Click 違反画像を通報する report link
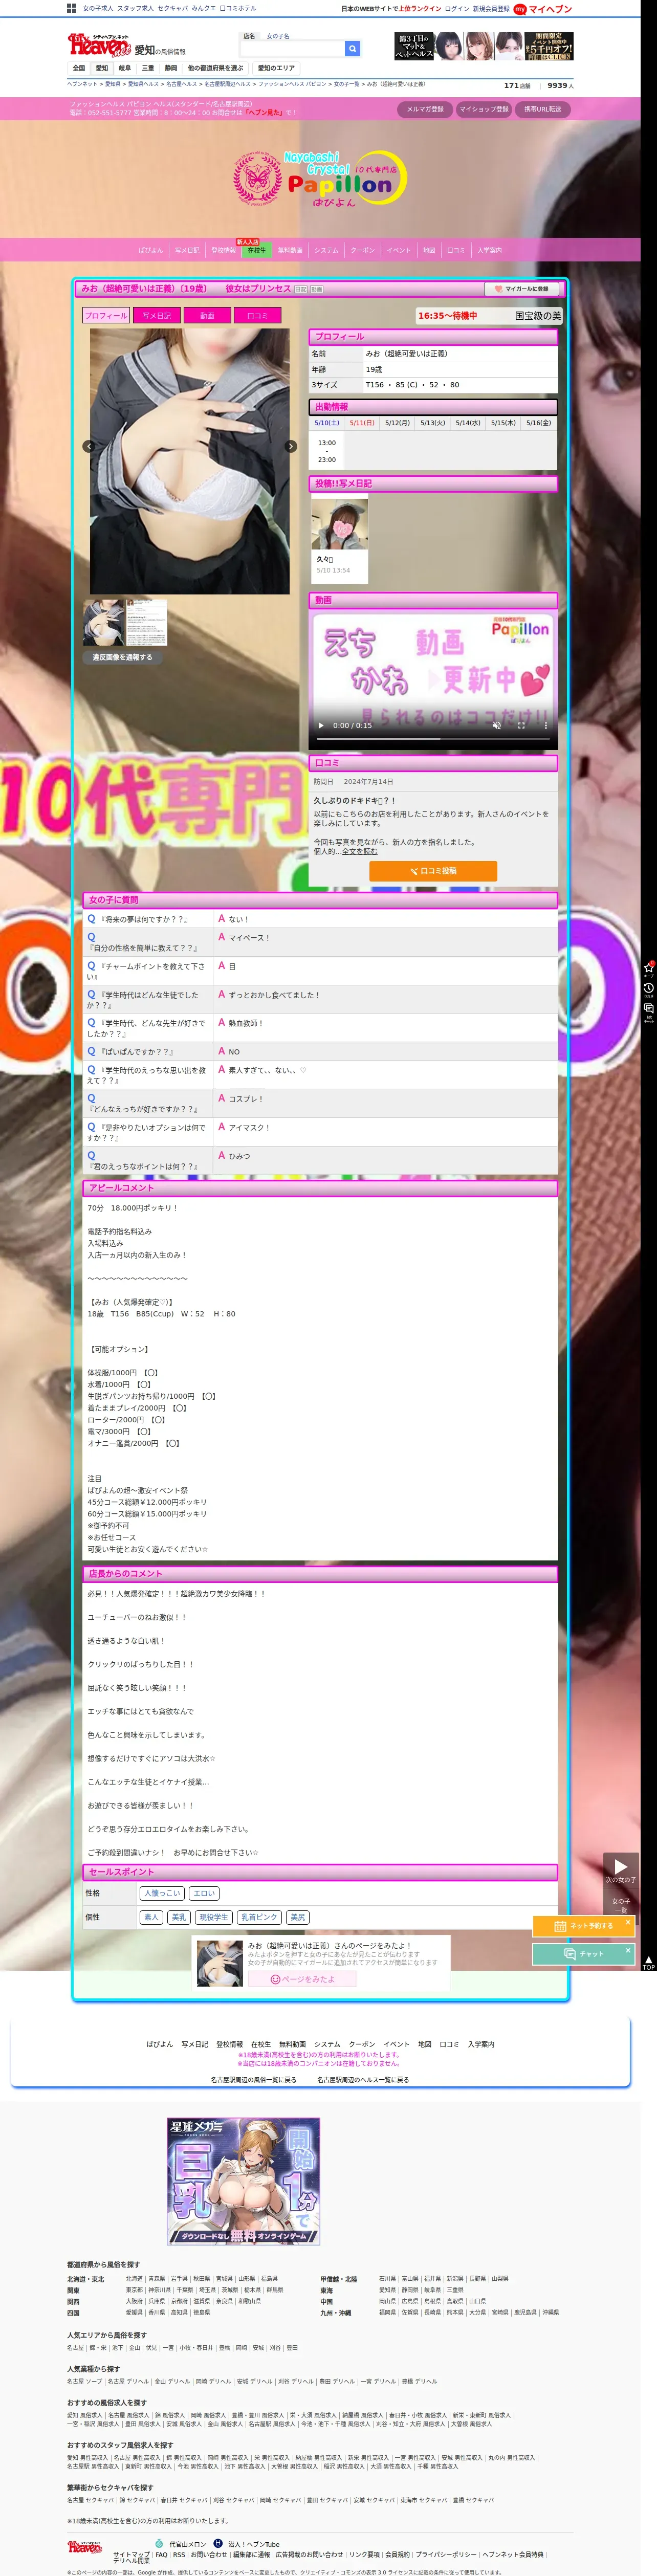Screen dimensions: 657x2576 click(123, 657)
